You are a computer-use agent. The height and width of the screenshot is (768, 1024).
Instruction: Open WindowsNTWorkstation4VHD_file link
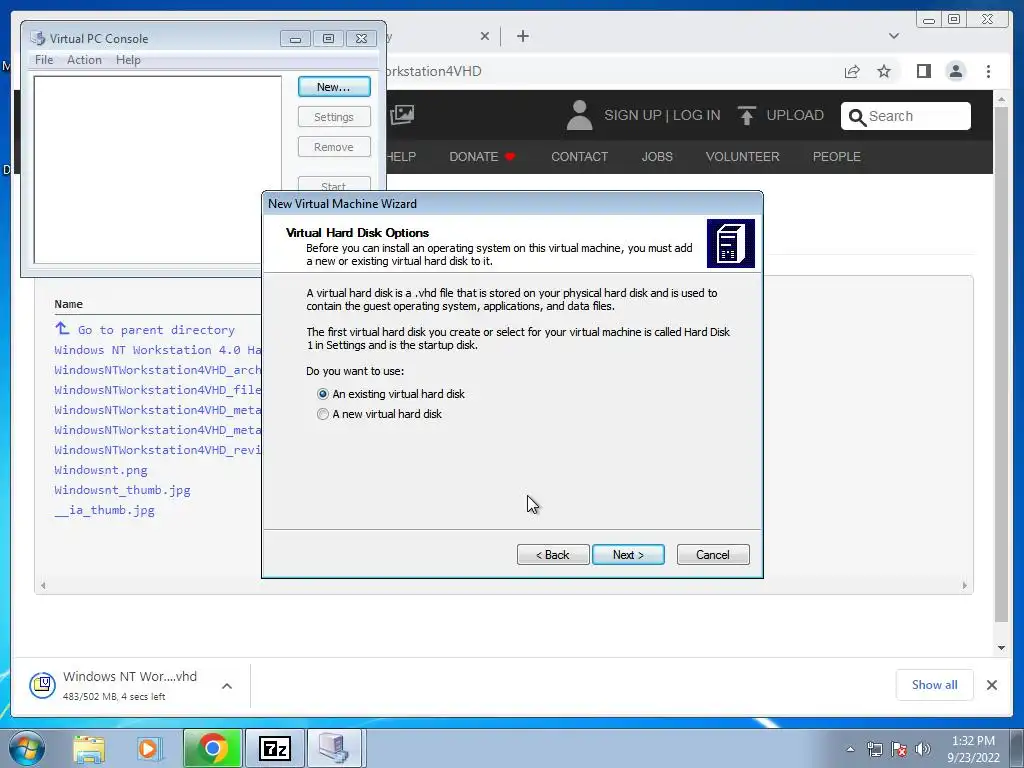coord(157,390)
